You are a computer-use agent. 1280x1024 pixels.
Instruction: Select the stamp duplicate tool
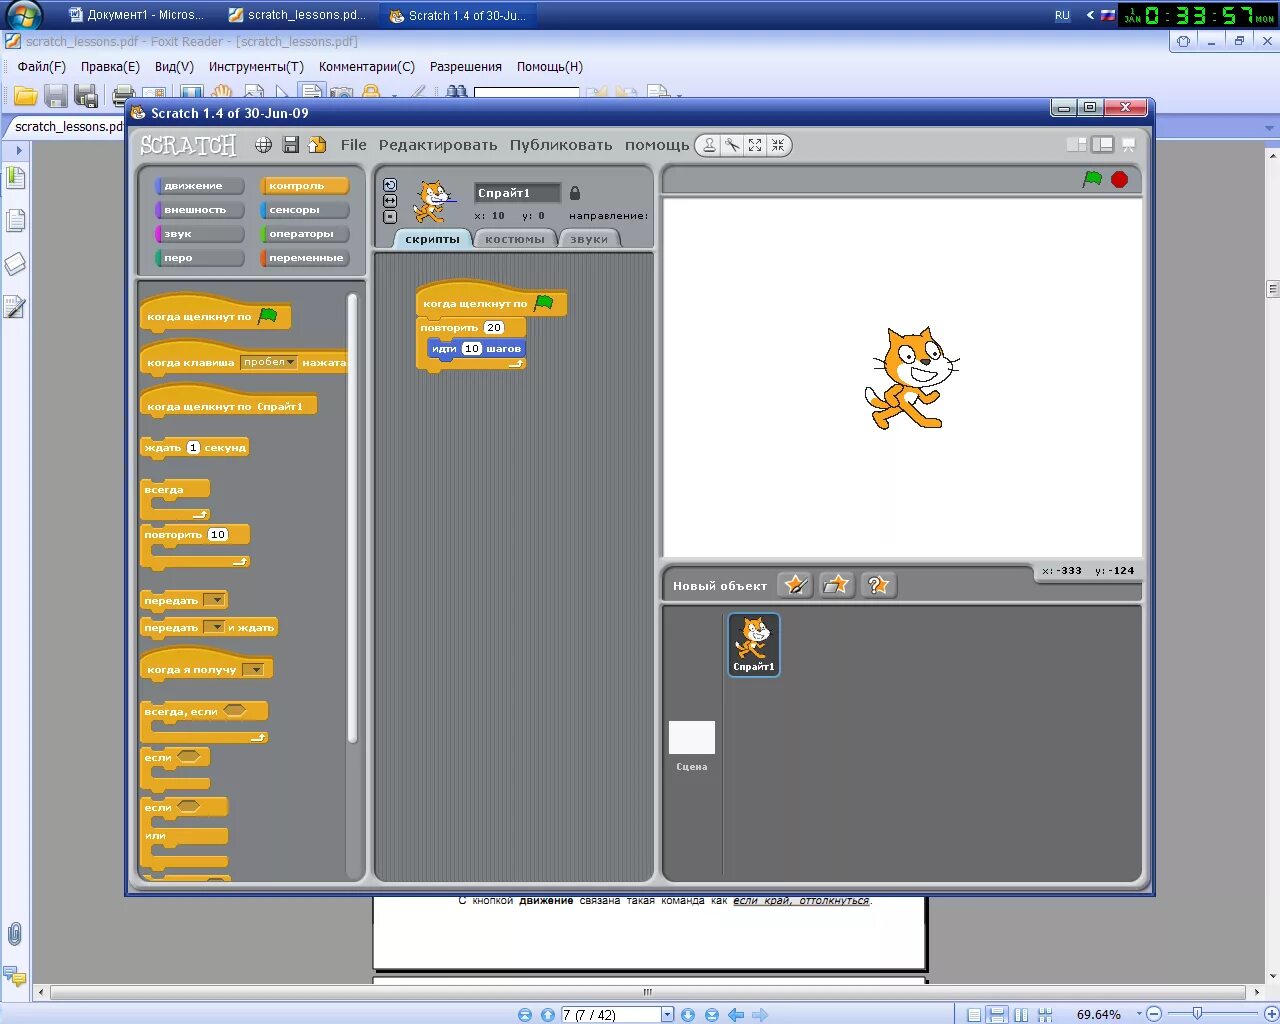pyautogui.click(x=709, y=145)
